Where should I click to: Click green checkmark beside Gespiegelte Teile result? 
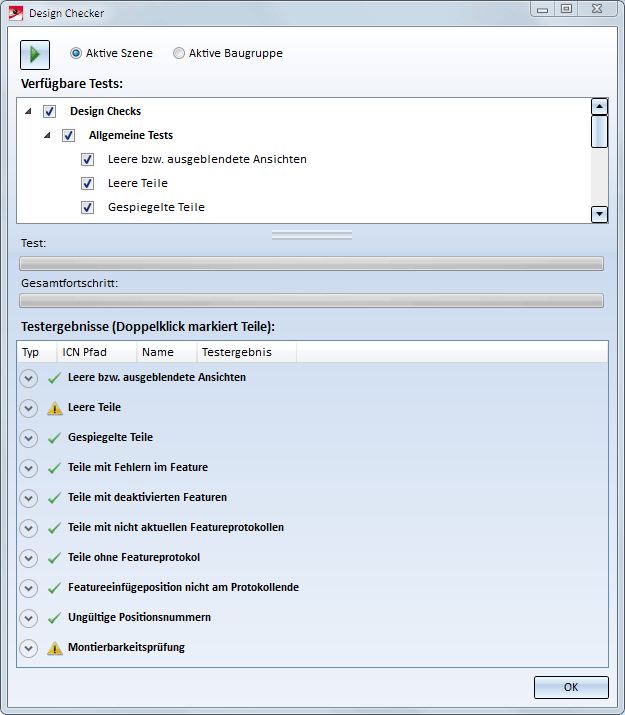55,438
